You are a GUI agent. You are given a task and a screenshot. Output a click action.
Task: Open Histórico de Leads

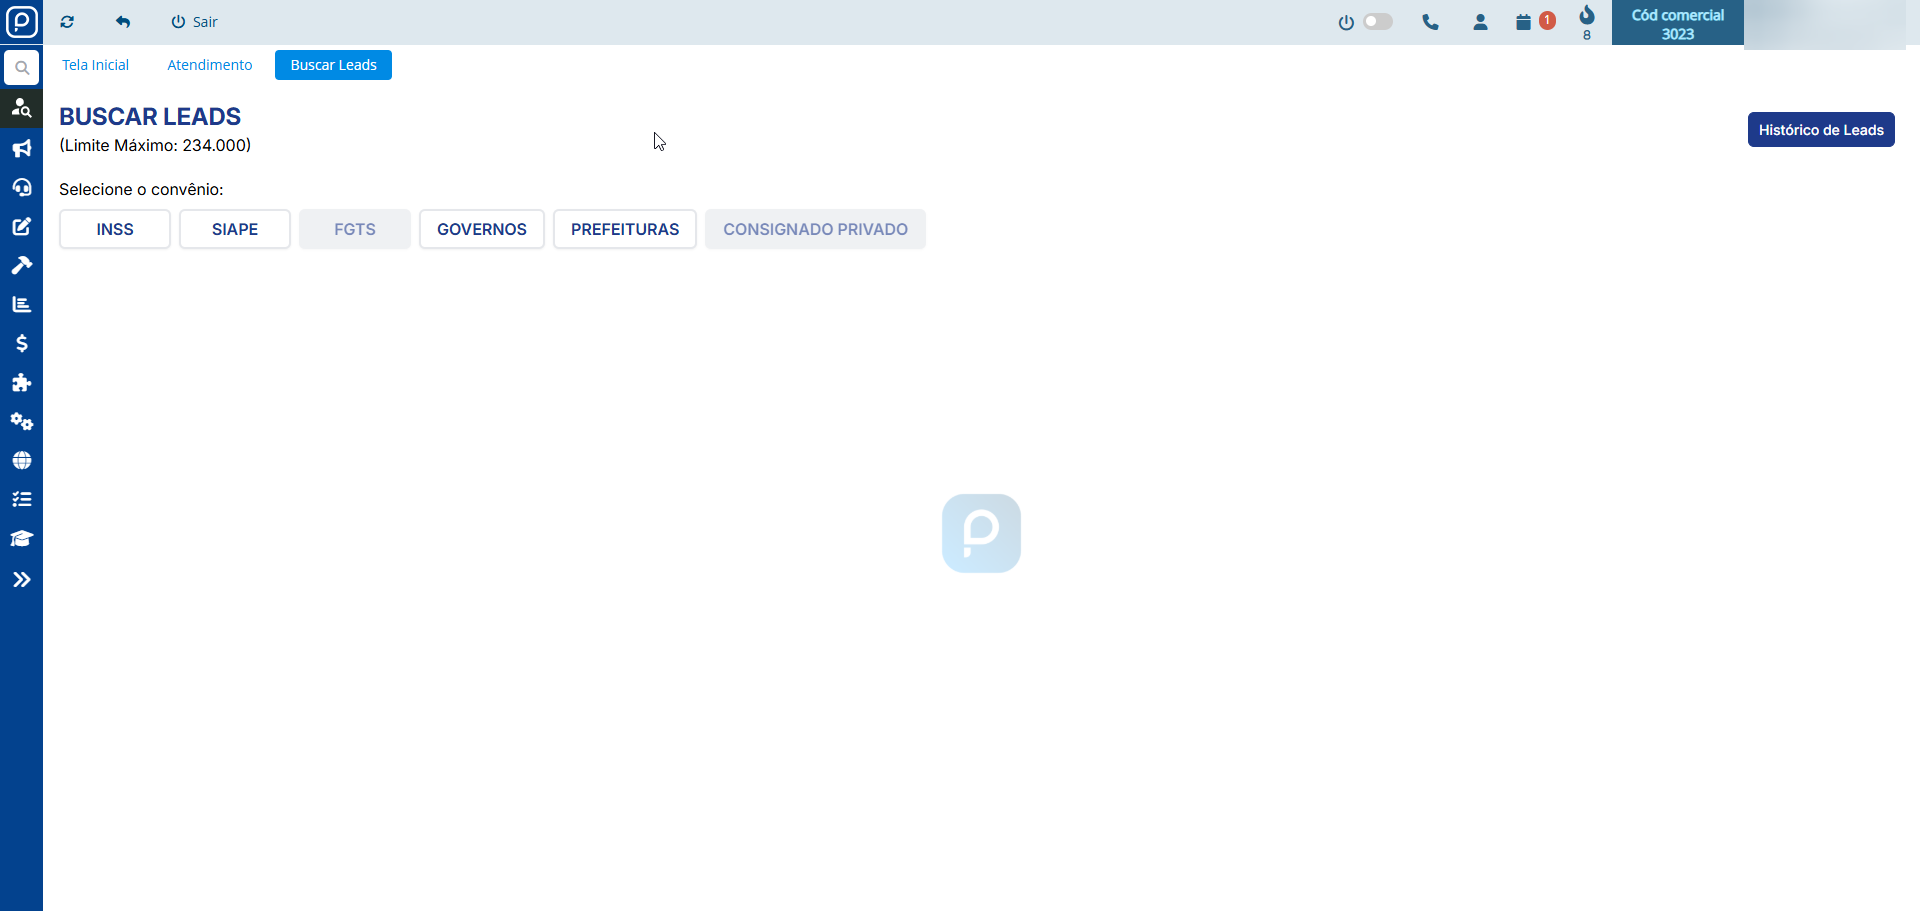coord(1820,130)
